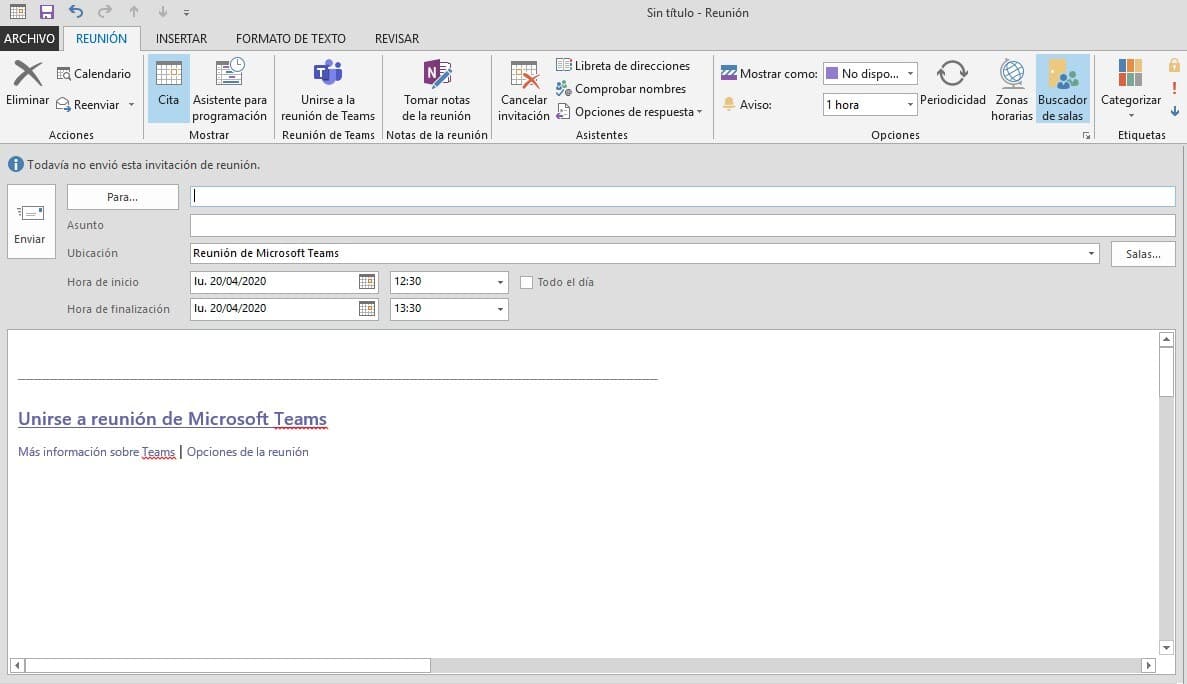Click into the Asunto subject field
This screenshot has width=1187, height=684.
(x=682, y=226)
